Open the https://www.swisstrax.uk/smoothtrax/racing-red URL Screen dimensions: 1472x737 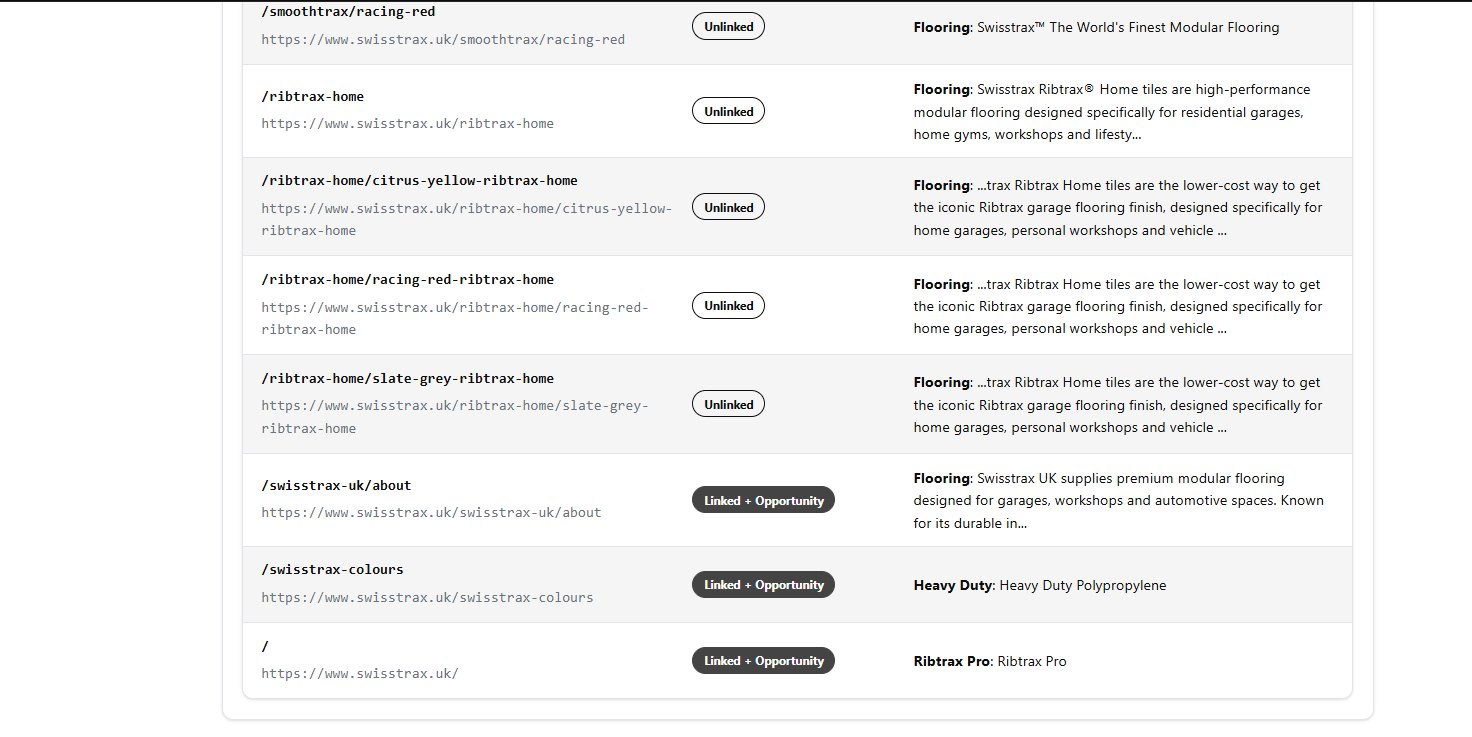tap(443, 40)
